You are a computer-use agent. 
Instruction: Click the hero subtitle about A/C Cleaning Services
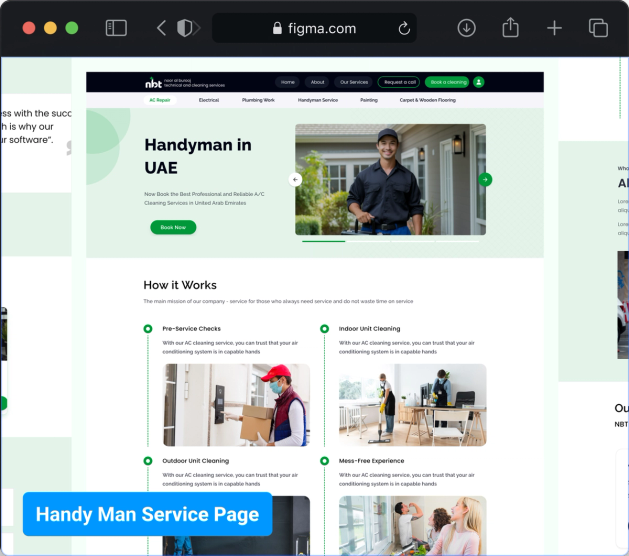point(204,199)
